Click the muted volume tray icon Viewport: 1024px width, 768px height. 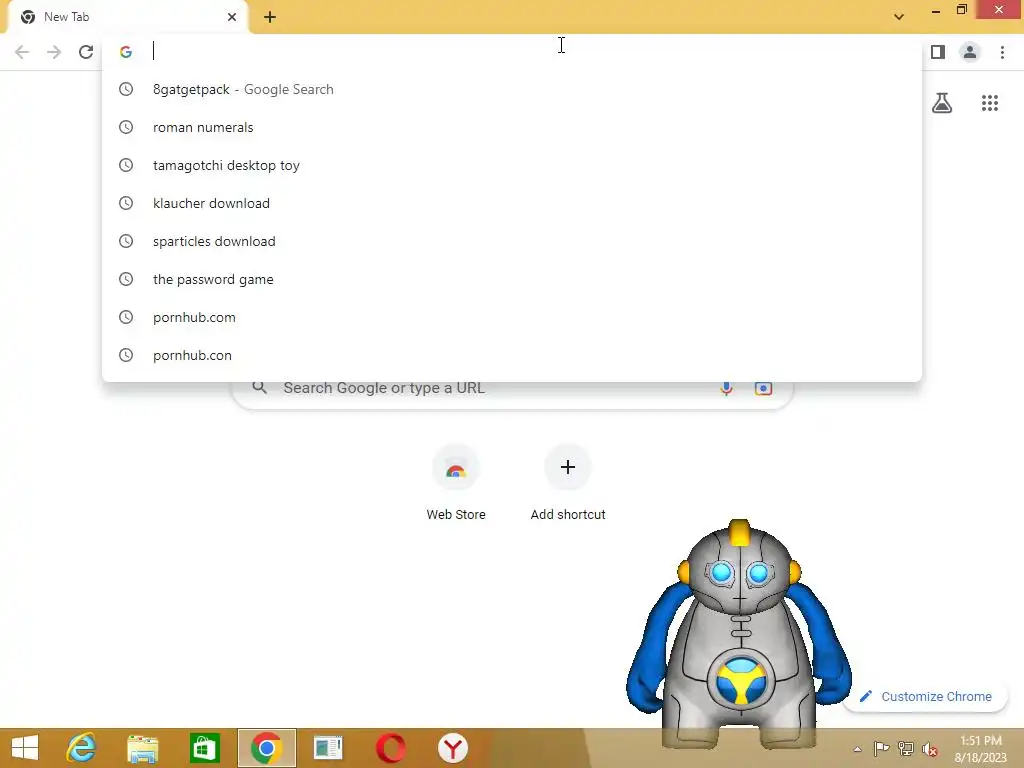tap(930, 749)
